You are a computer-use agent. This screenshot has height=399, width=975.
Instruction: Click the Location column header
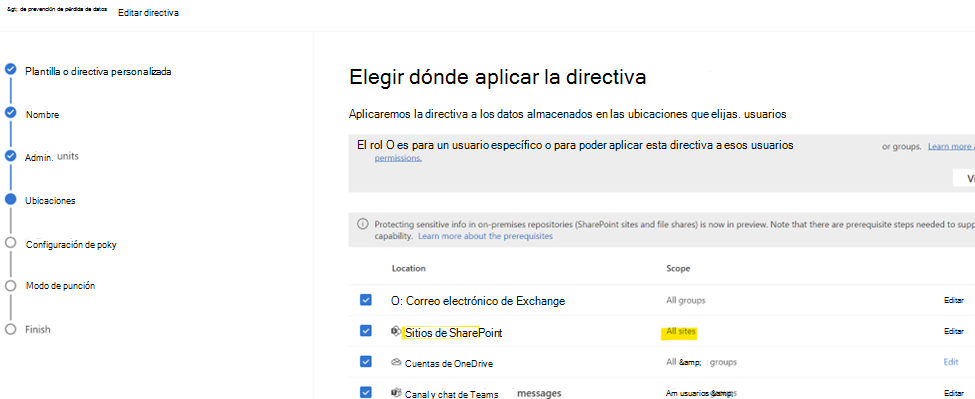coord(409,268)
